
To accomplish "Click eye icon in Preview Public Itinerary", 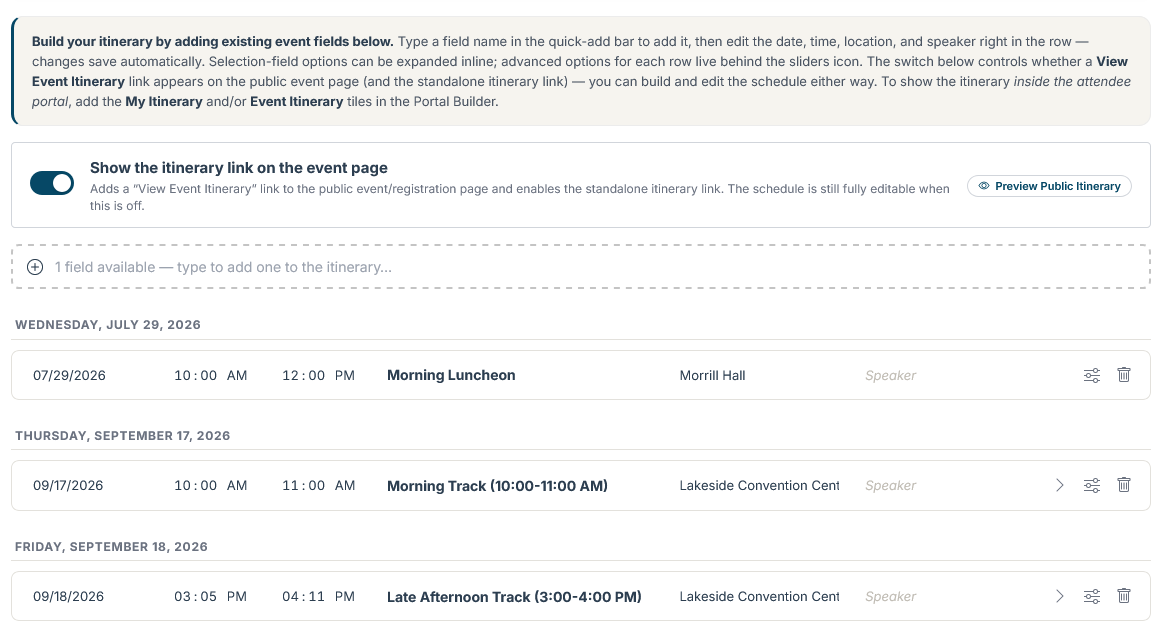I will (984, 186).
